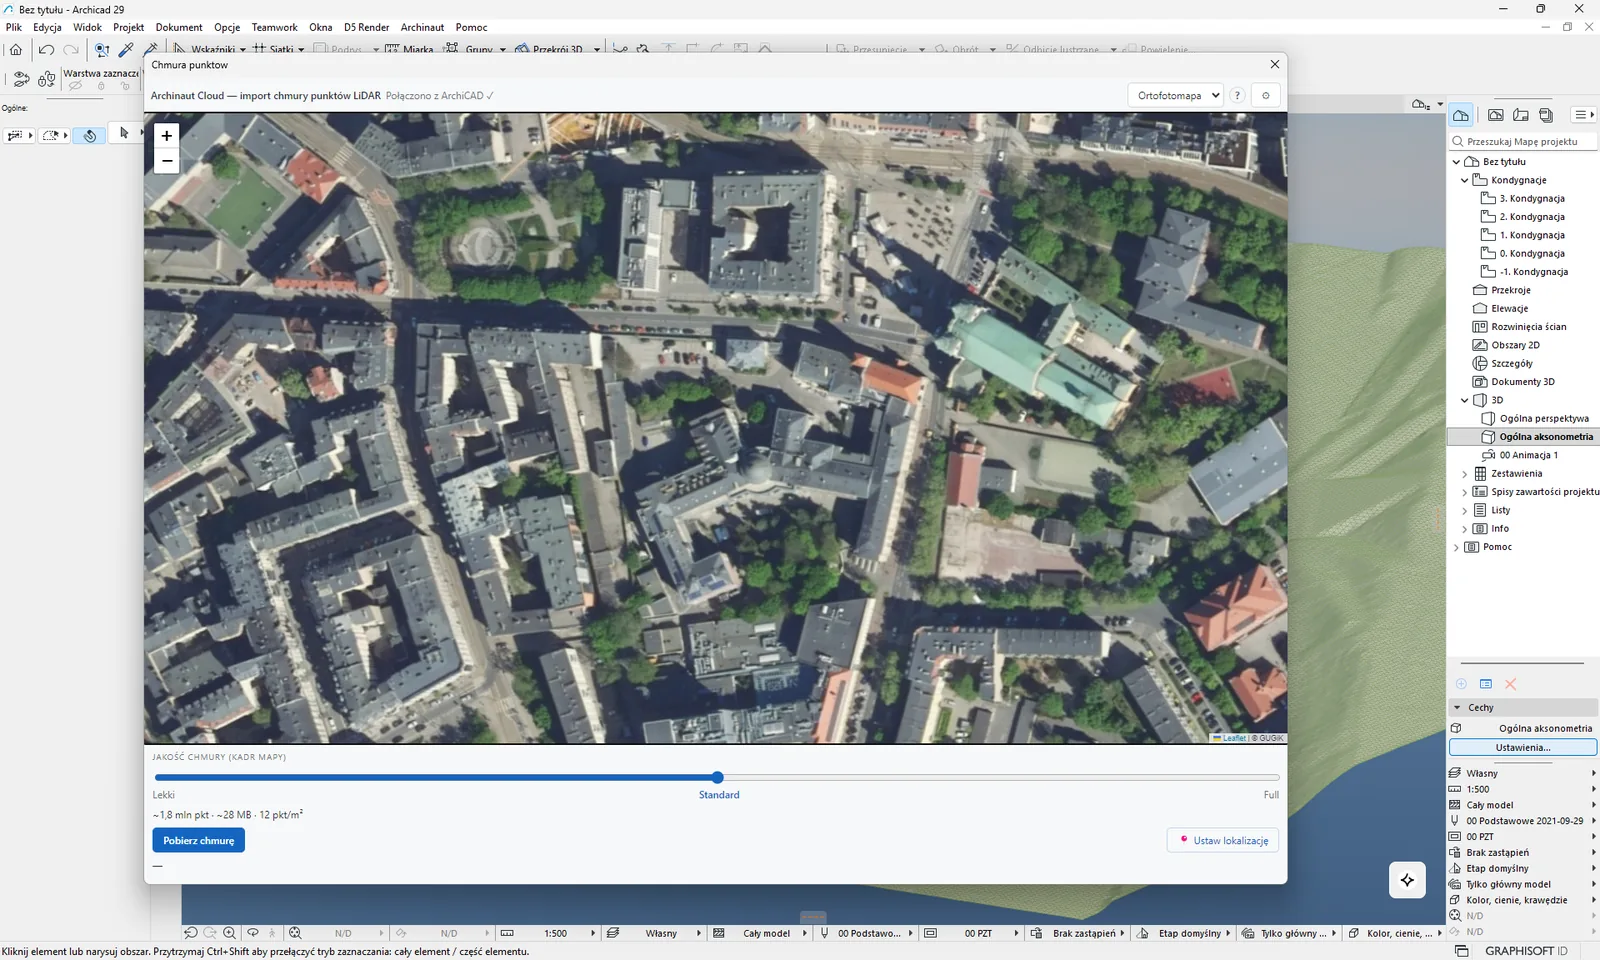Zoom out the map with minus button
This screenshot has width=1600, height=960.
pos(167,161)
